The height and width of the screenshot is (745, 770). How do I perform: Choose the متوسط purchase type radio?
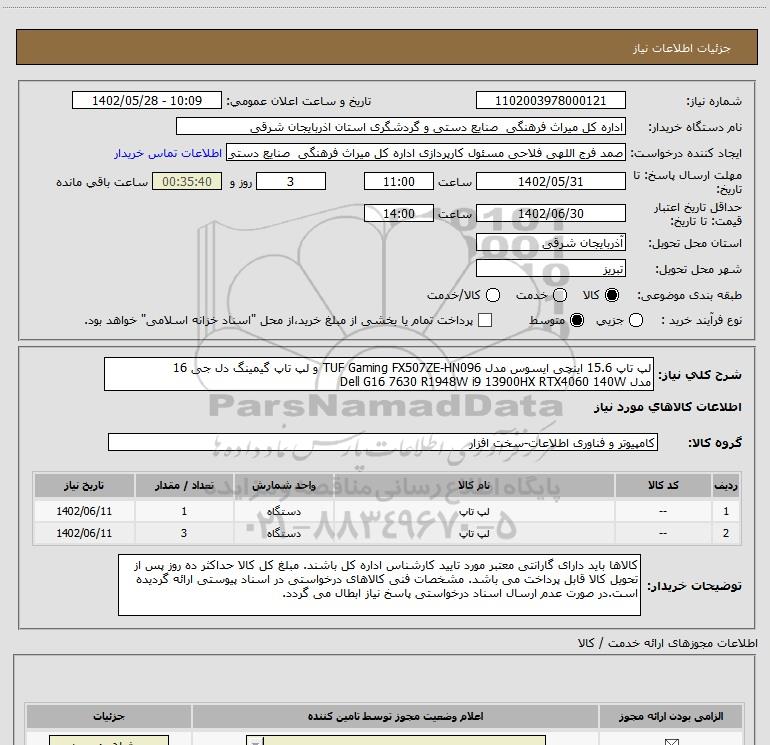point(577,320)
